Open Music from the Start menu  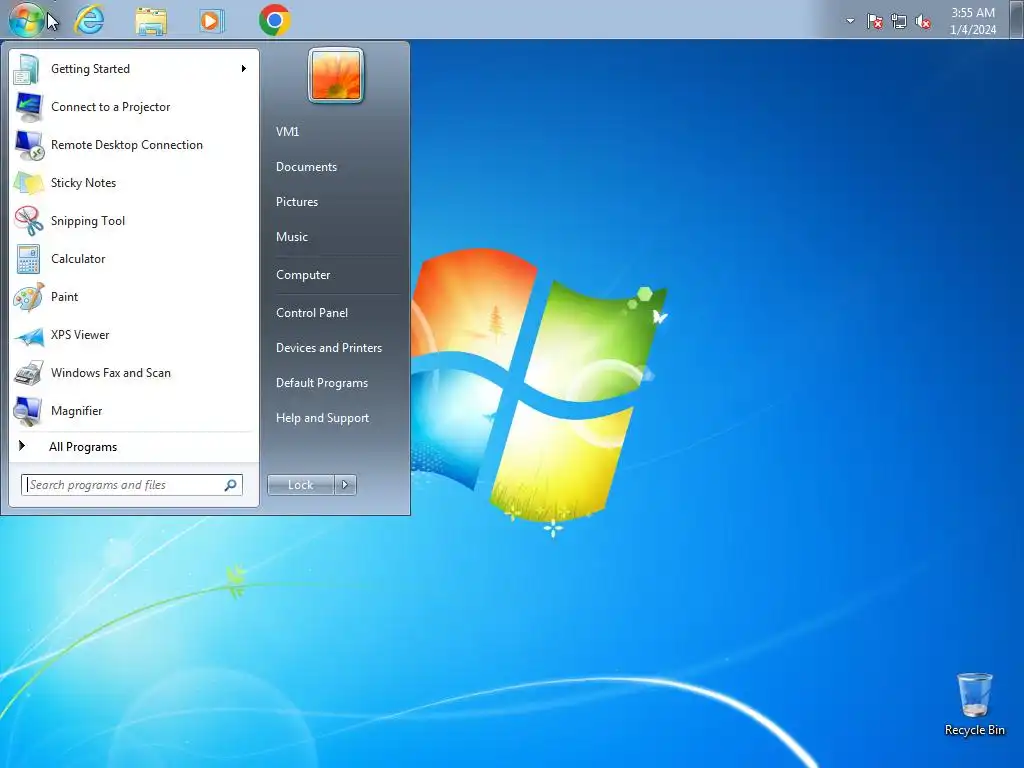(291, 236)
